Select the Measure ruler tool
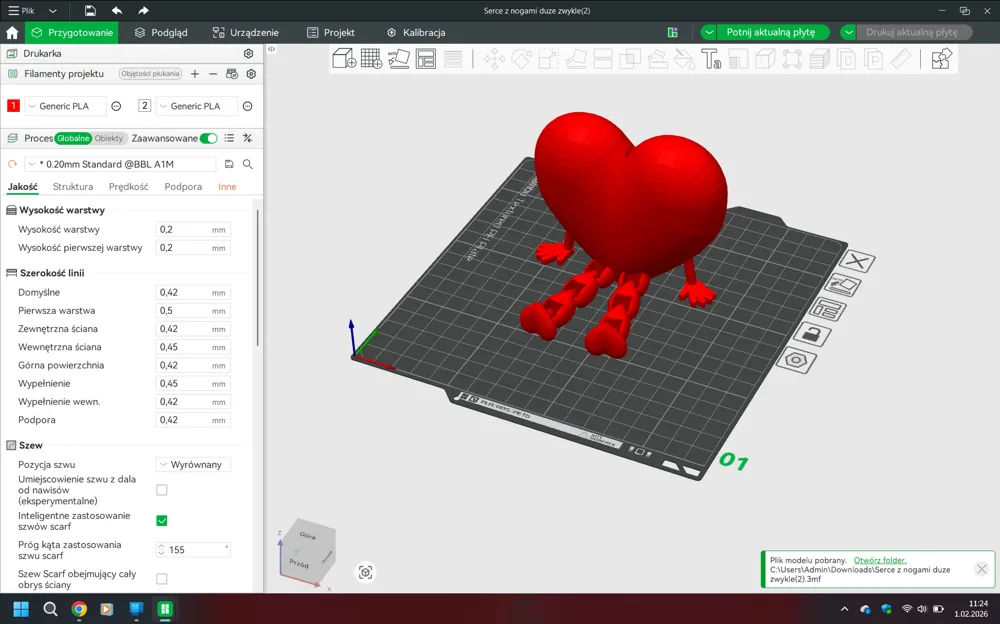This screenshot has width=1000, height=624. [x=901, y=59]
